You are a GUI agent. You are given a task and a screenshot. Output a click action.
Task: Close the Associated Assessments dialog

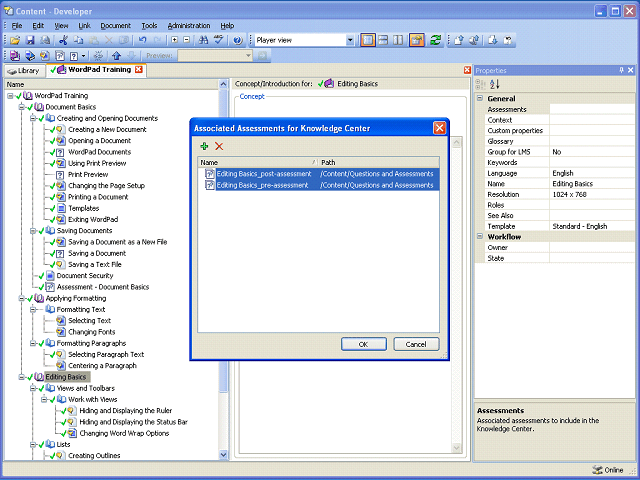pyautogui.click(x=440, y=128)
